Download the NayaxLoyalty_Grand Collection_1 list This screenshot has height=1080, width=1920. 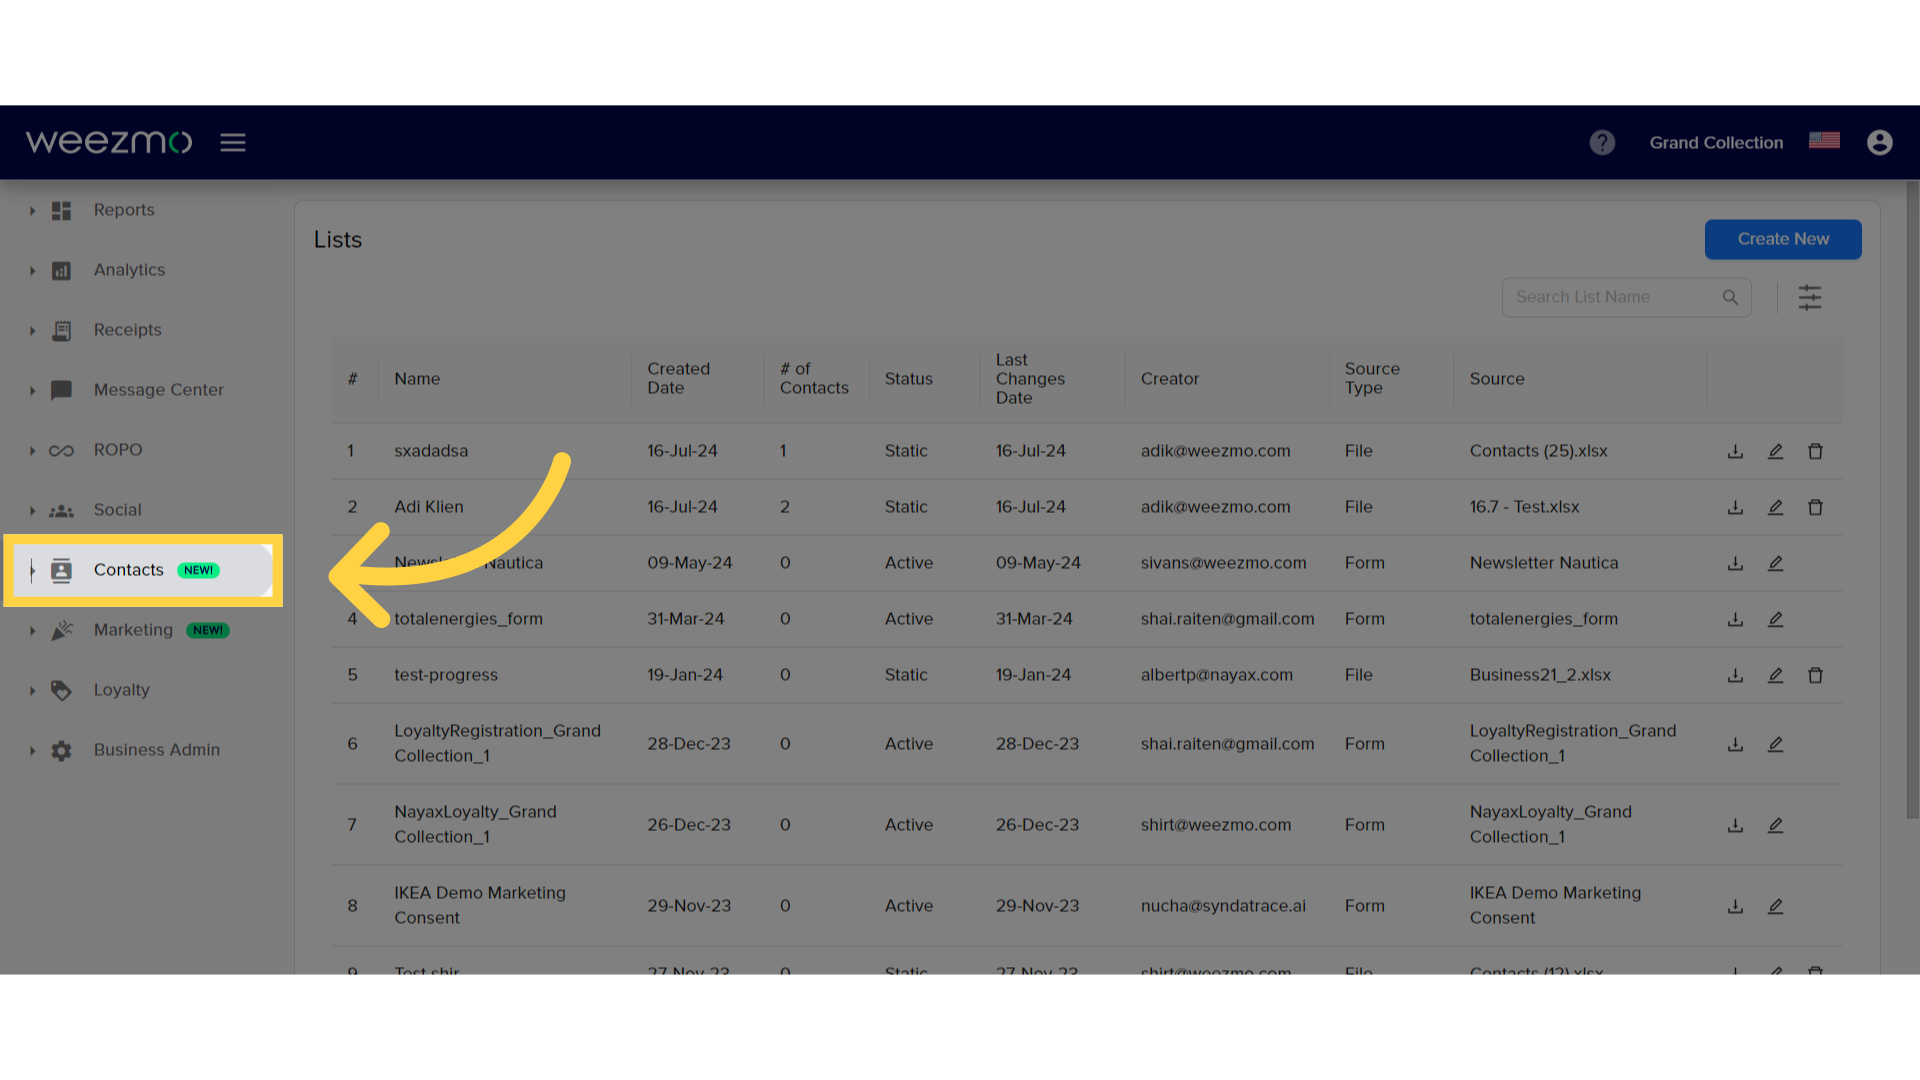click(x=1735, y=825)
